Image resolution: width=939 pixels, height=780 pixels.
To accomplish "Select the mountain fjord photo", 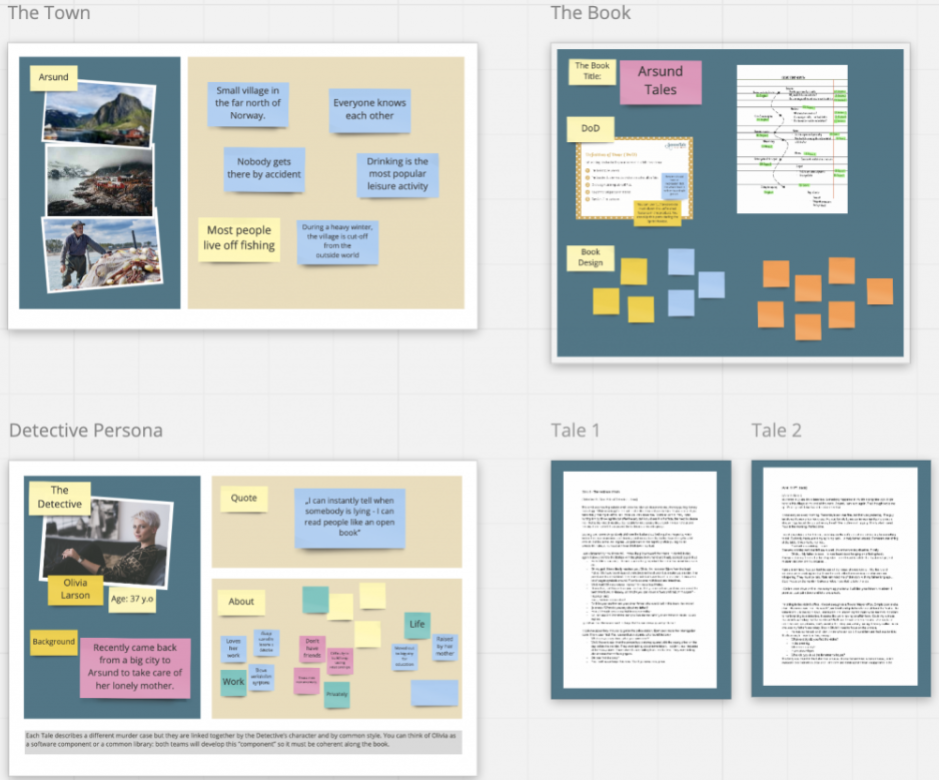I will (99, 113).
